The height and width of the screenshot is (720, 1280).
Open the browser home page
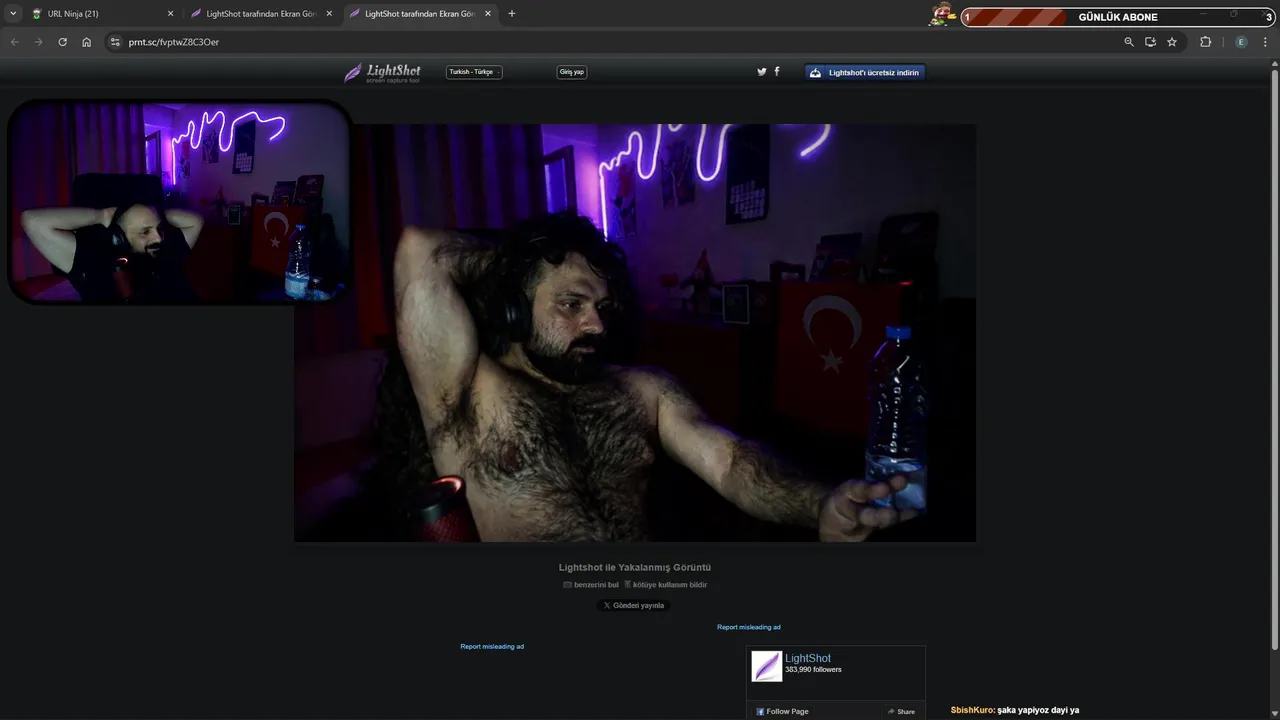coord(86,42)
